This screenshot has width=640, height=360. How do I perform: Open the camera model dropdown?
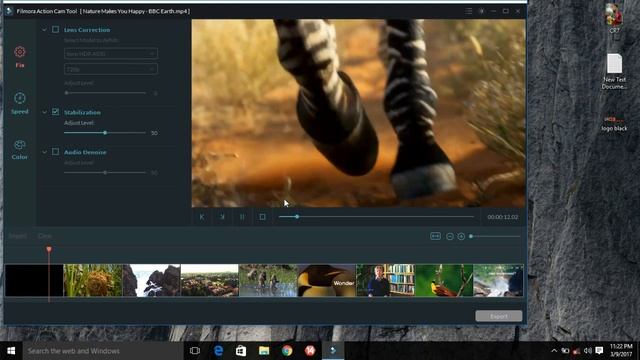111,53
